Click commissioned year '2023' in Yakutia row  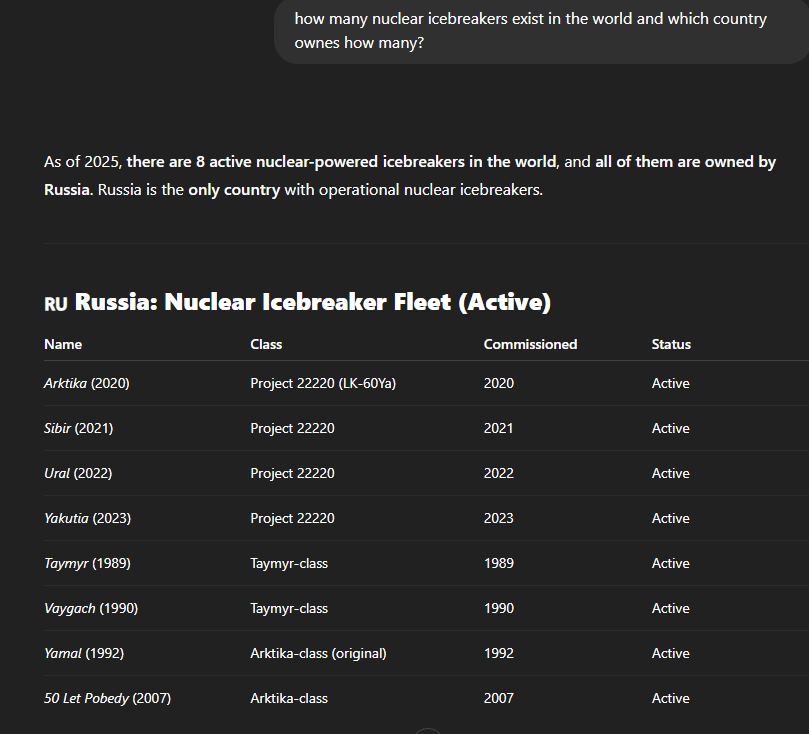coord(499,518)
